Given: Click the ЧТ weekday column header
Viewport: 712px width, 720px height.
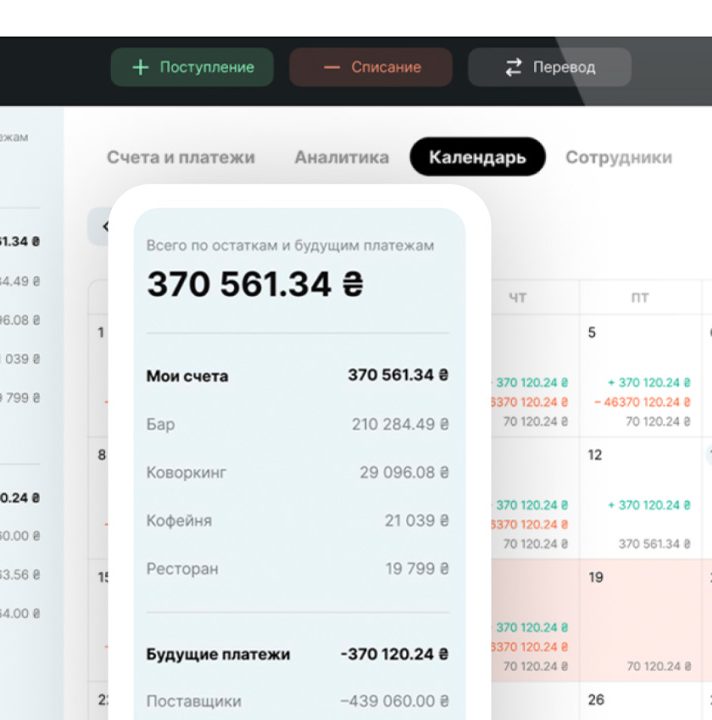Looking at the screenshot, I should pos(517,298).
